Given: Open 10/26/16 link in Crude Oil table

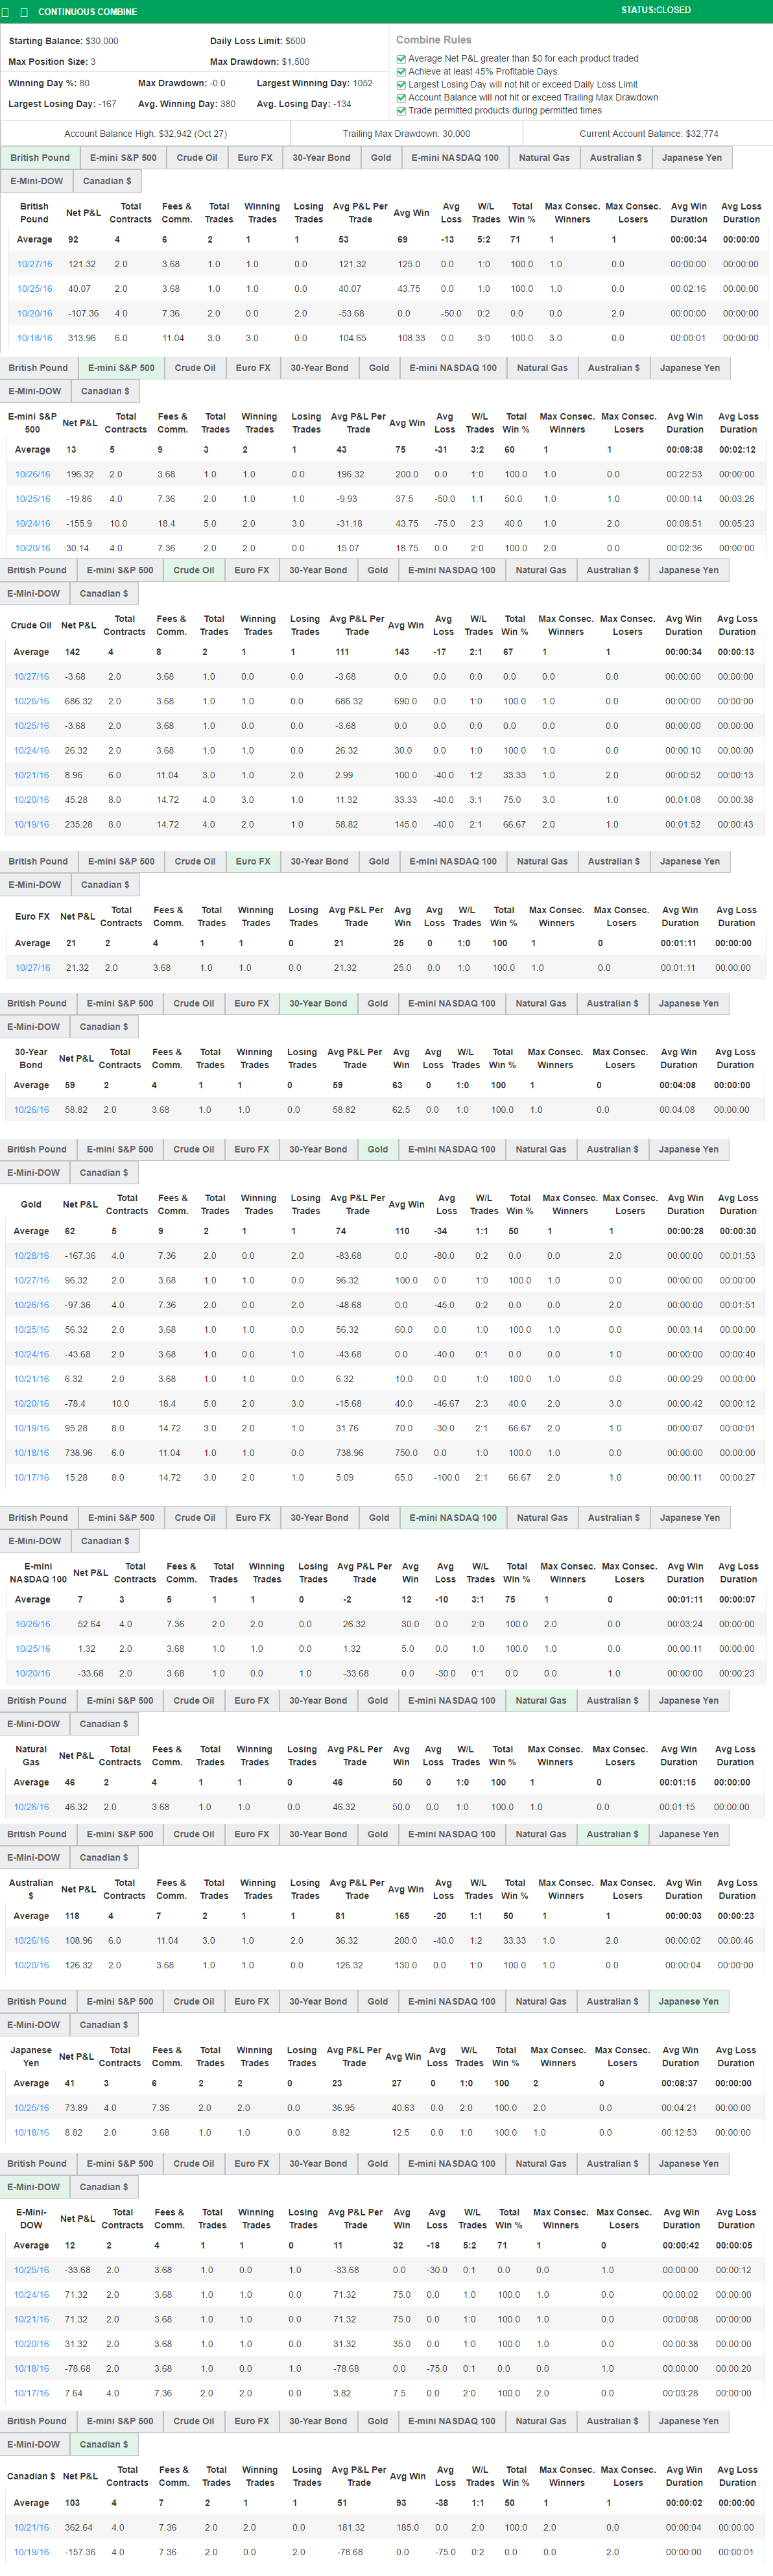Looking at the screenshot, I should point(31,701).
